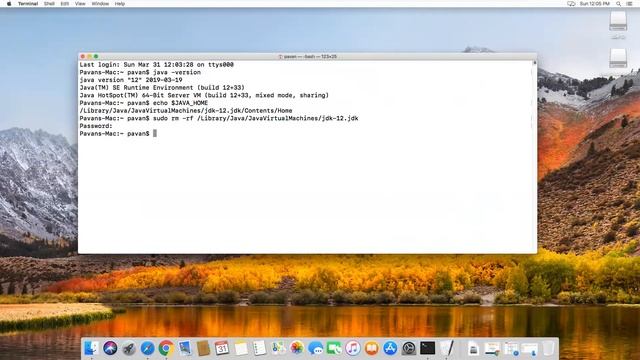Viewport: 640px width, 360px height.
Task: Open Launchpad rocket icon in Dock
Action: tap(129, 348)
